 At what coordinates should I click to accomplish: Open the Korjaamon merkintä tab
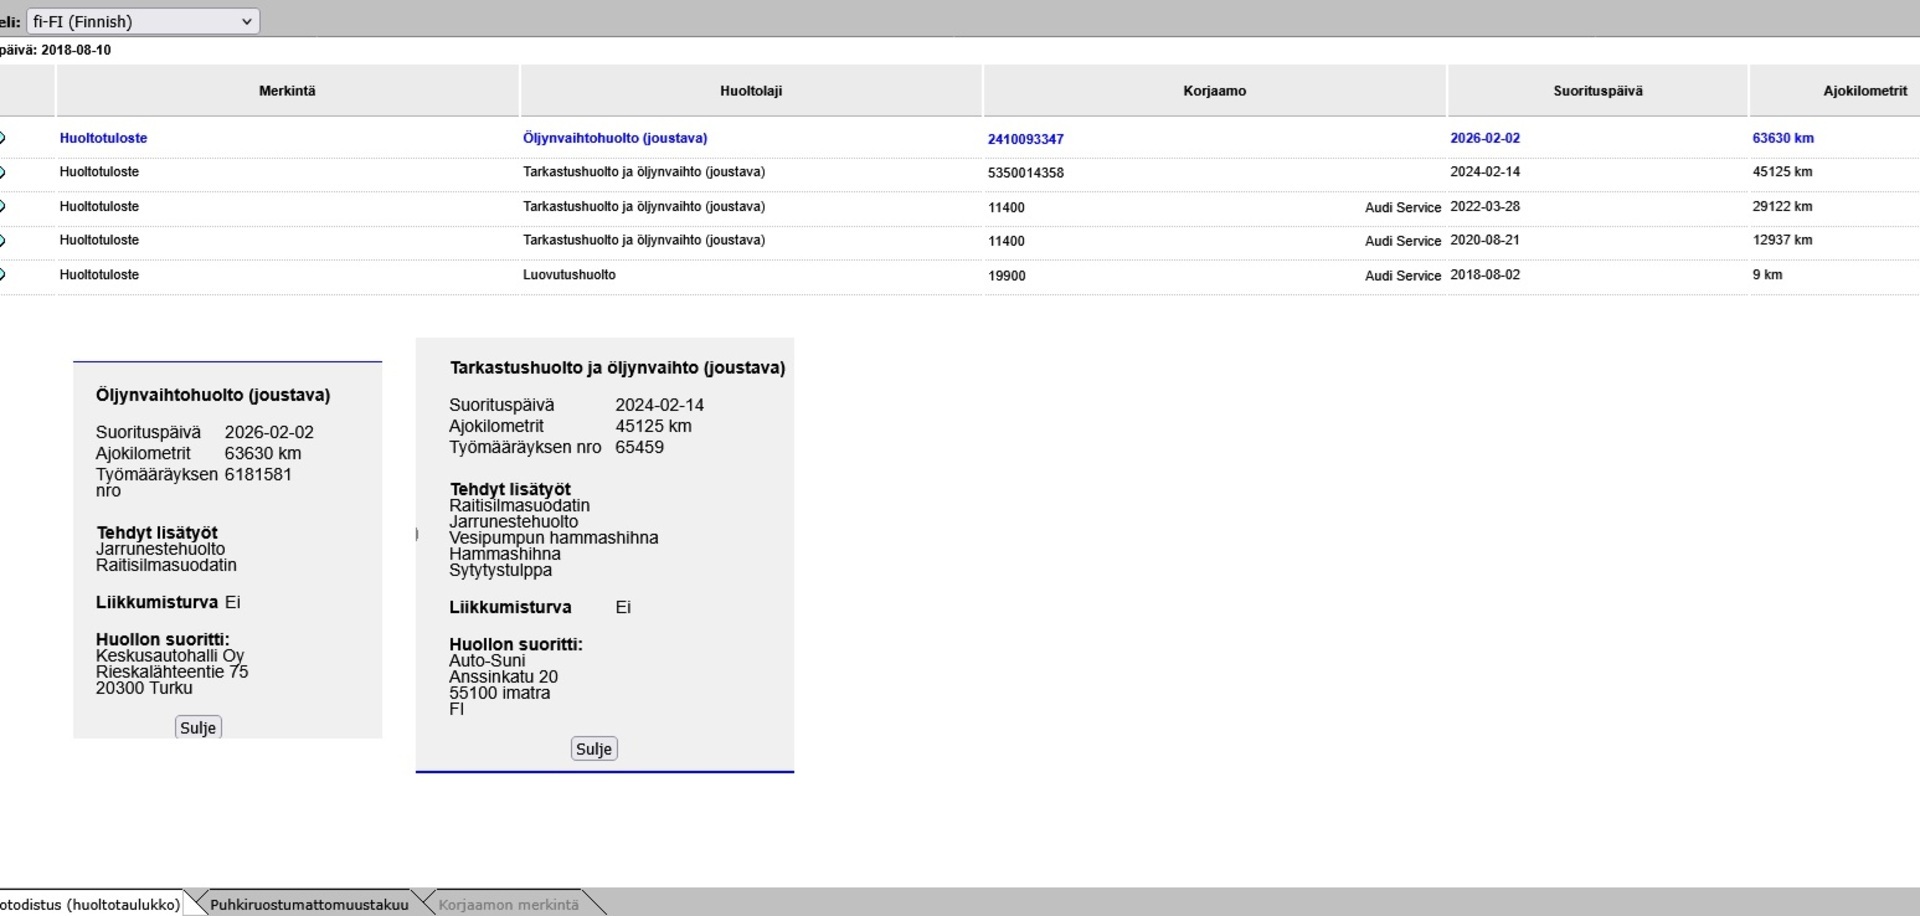pyautogui.click(x=508, y=904)
